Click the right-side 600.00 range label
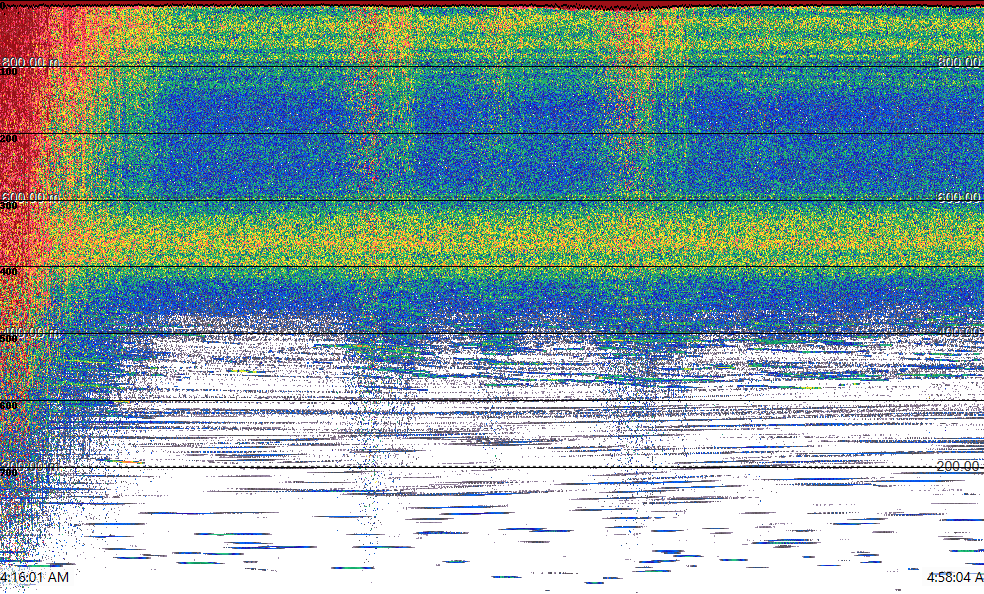 [x=960, y=196]
